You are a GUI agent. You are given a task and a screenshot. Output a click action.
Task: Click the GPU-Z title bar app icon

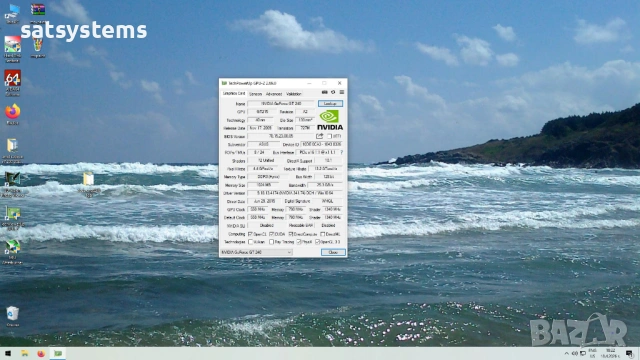(224, 83)
